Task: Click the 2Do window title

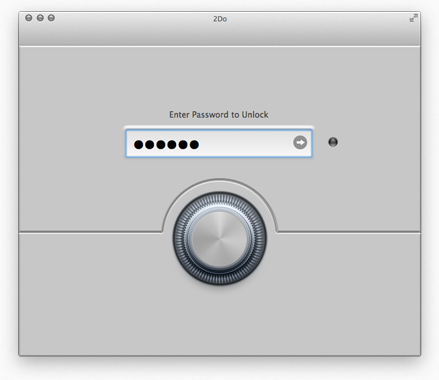Action: click(x=220, y=19)
